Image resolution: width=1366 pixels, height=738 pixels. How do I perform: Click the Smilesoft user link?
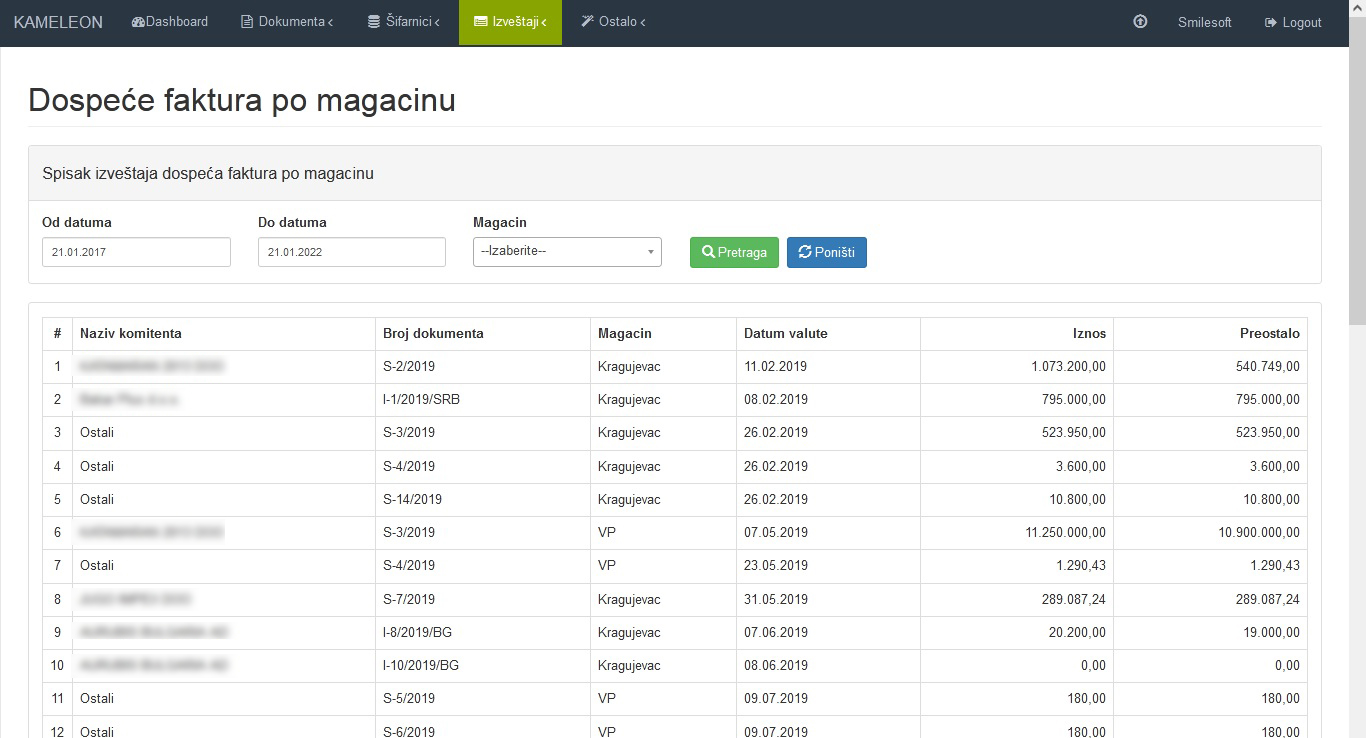click(1204, 22)
